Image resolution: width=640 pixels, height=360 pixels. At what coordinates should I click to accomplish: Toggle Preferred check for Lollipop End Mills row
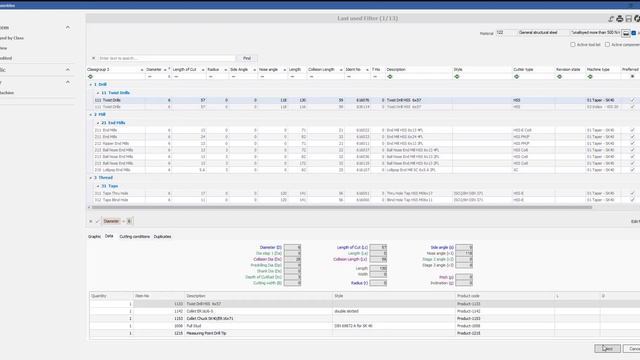(x=632, y=170)
